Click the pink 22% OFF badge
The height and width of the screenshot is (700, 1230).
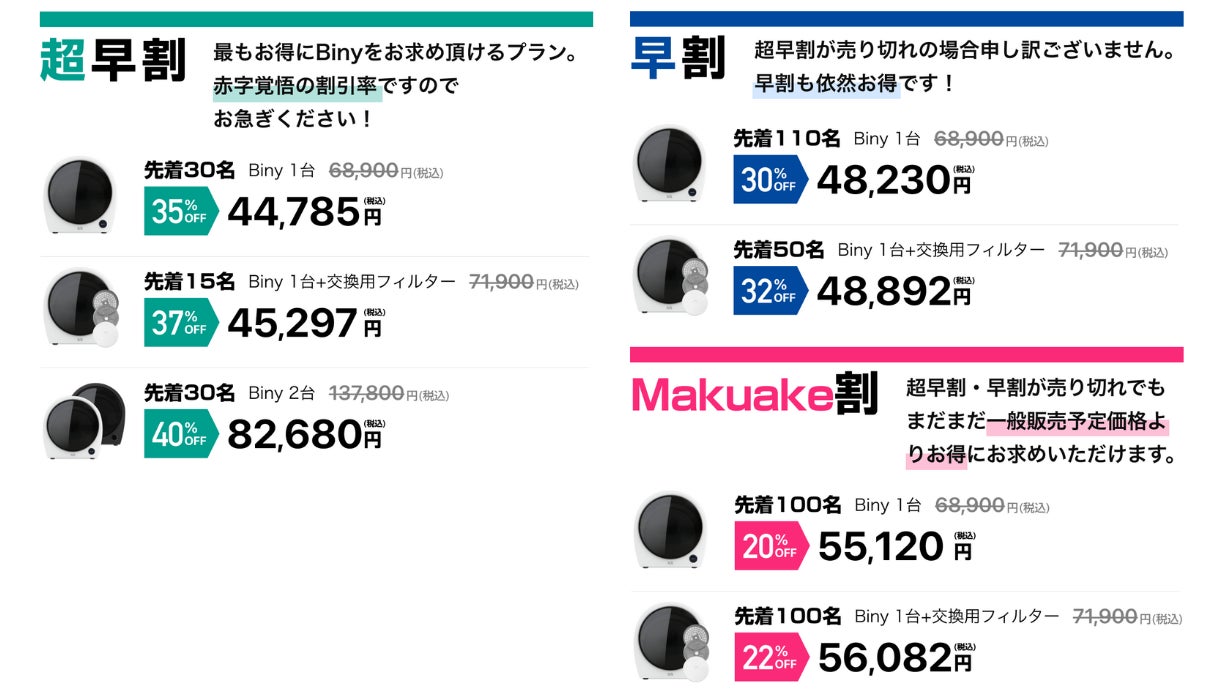[x=771, y=657]
